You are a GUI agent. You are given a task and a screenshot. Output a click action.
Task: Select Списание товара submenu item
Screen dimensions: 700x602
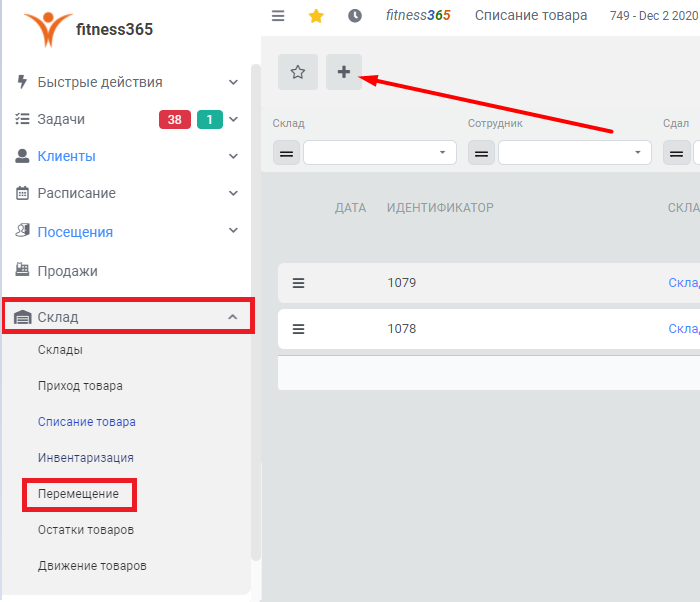87,422
